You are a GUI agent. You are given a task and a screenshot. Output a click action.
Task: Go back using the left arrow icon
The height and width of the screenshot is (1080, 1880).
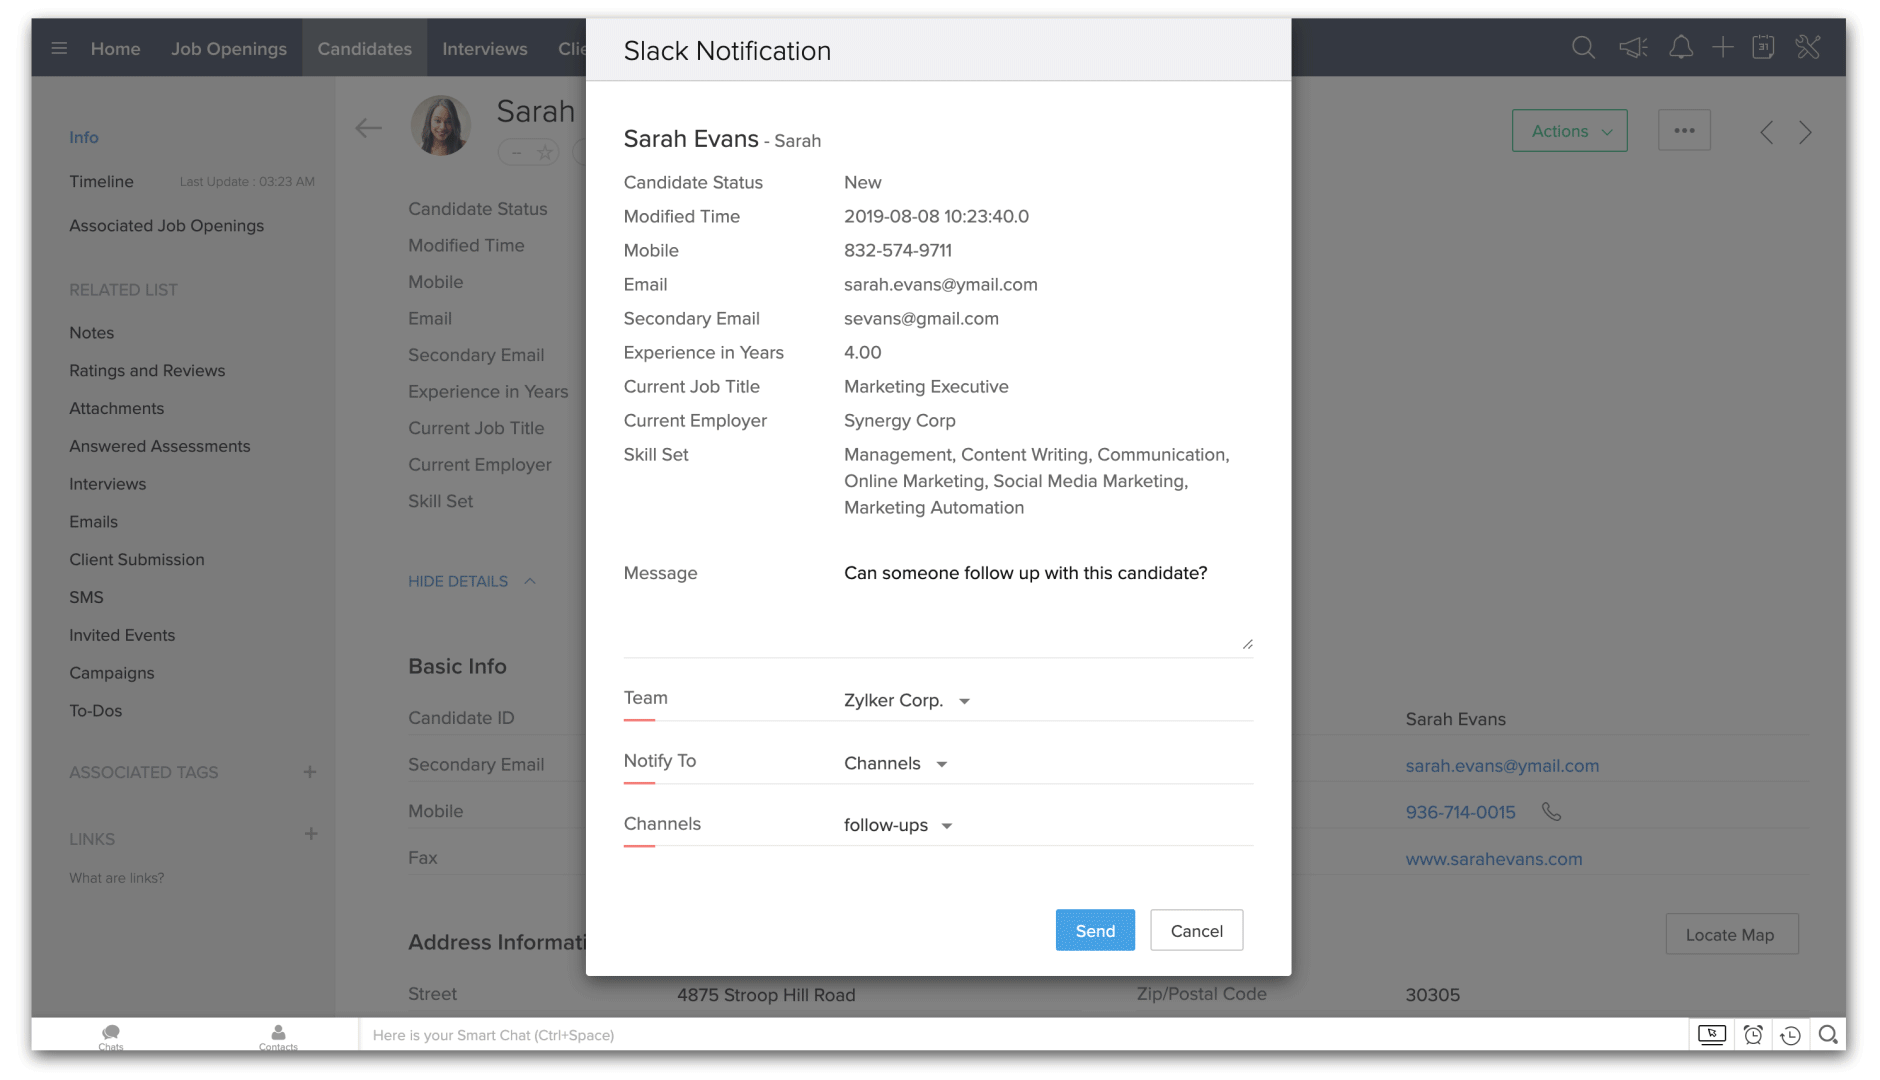pyautogui.click(x=368, y=128)
